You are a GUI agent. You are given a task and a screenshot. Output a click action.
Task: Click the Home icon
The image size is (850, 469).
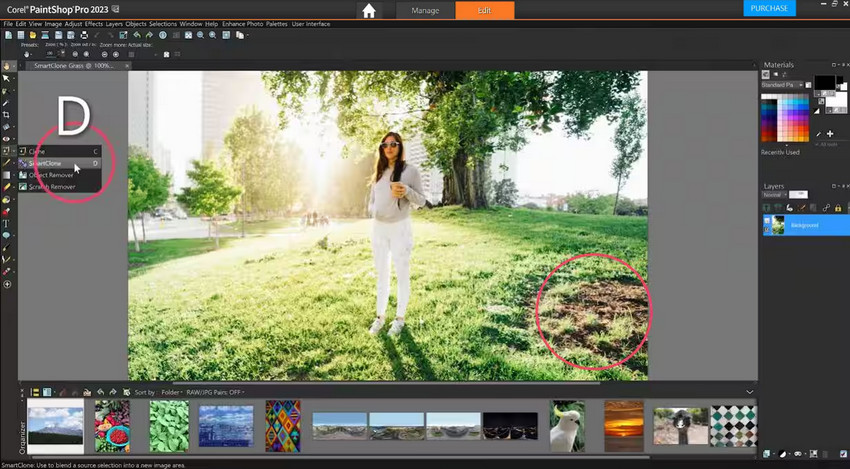click(369, 11)
